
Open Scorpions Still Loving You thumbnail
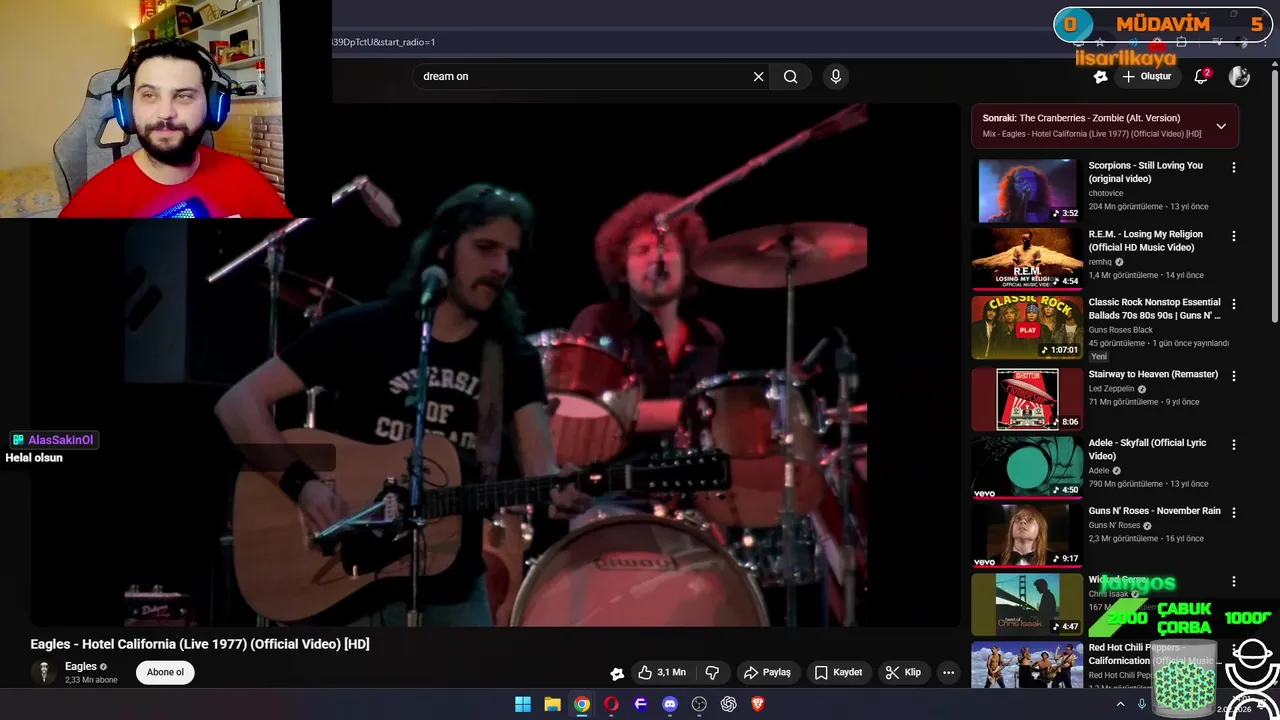1027,190
